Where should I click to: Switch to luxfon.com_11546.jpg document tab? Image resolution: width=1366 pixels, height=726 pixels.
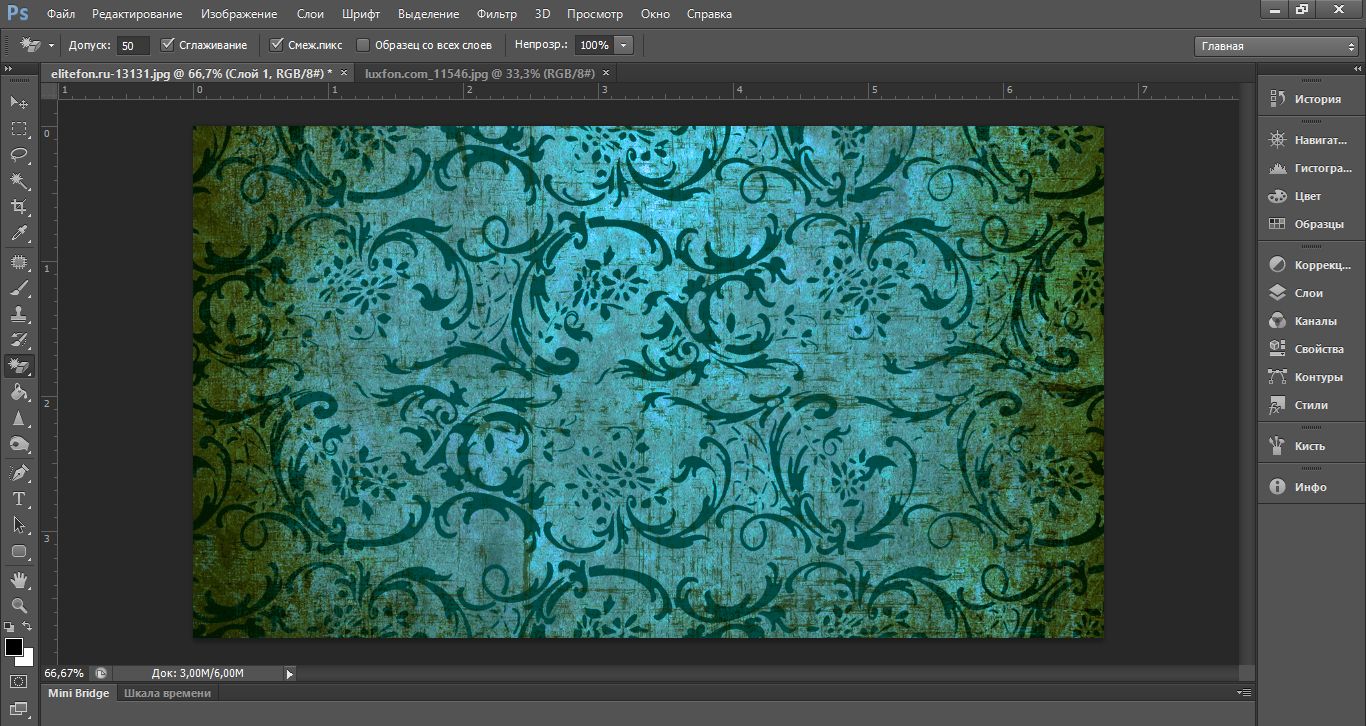click(480, 73)
